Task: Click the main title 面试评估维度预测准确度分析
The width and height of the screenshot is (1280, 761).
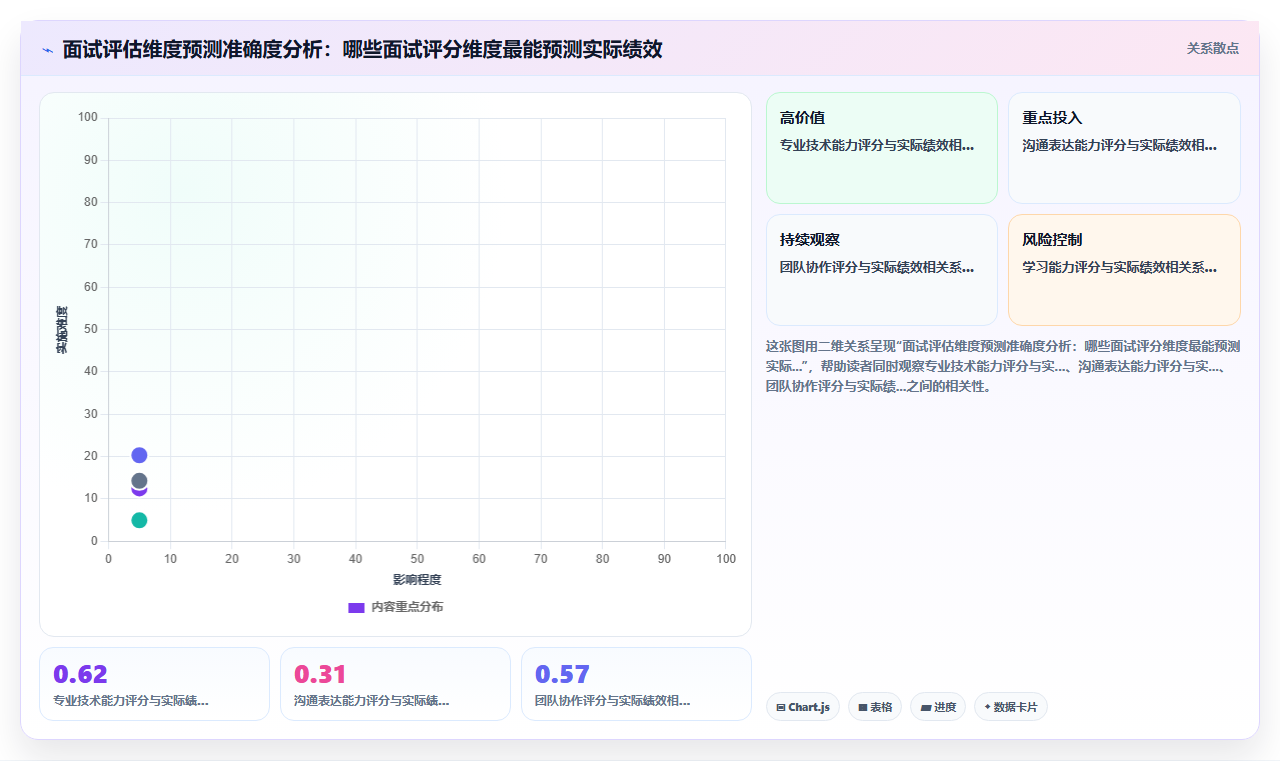Action: coord(362,50)
